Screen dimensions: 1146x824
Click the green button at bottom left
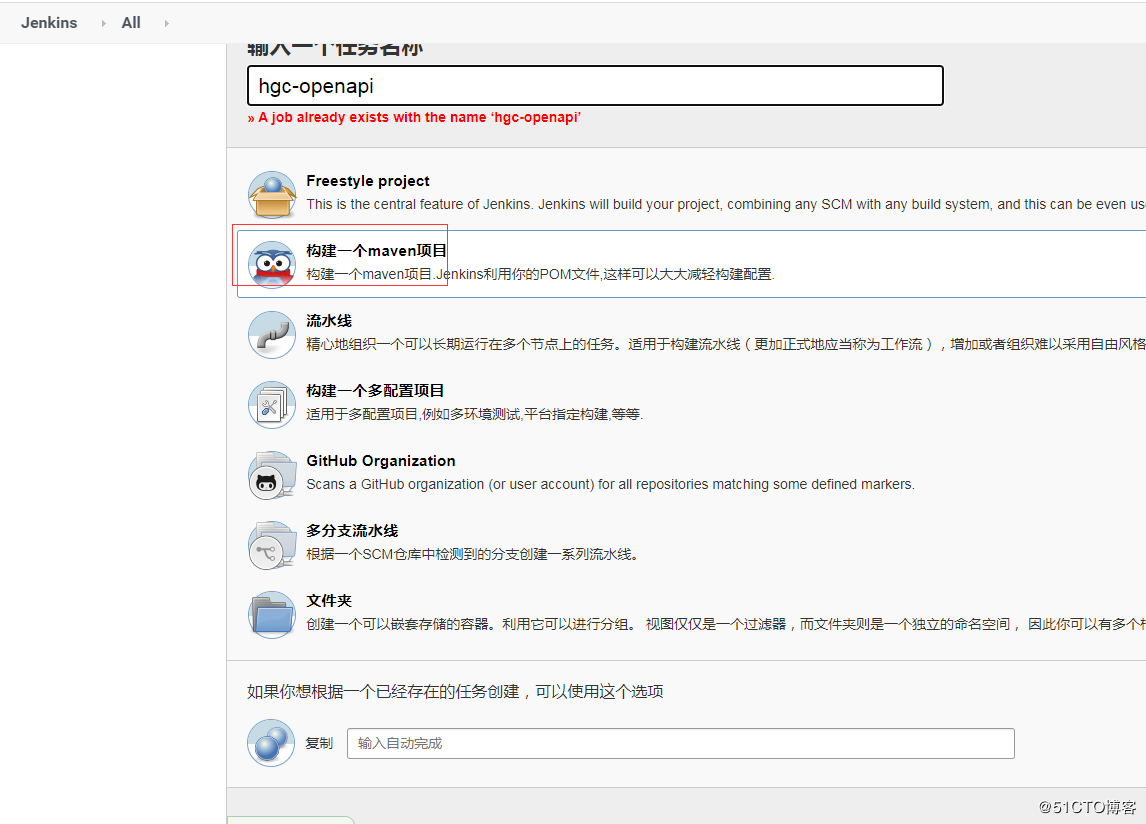coord(290,820)
